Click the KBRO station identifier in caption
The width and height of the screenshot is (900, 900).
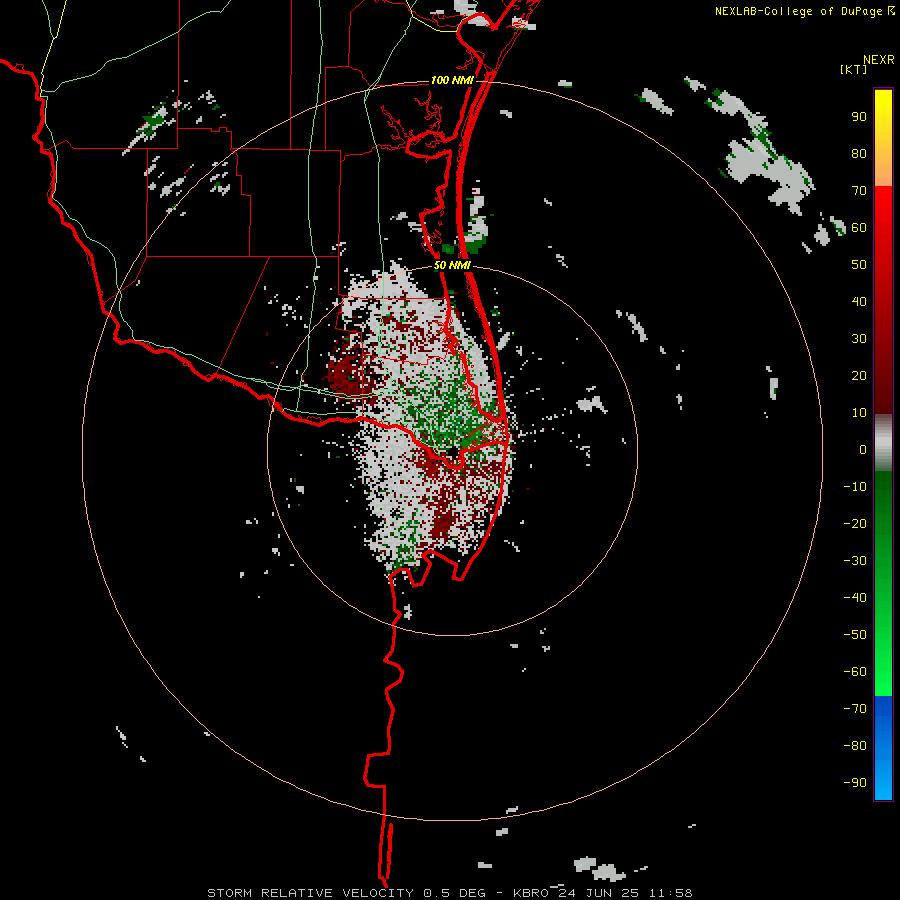click(x=531, y=893)
